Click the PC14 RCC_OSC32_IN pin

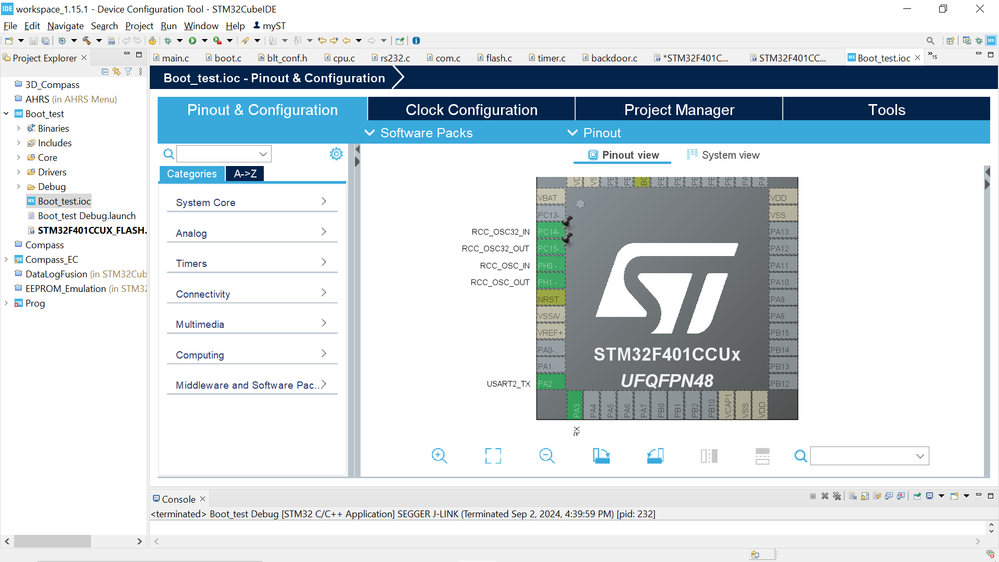click(550, 231)
